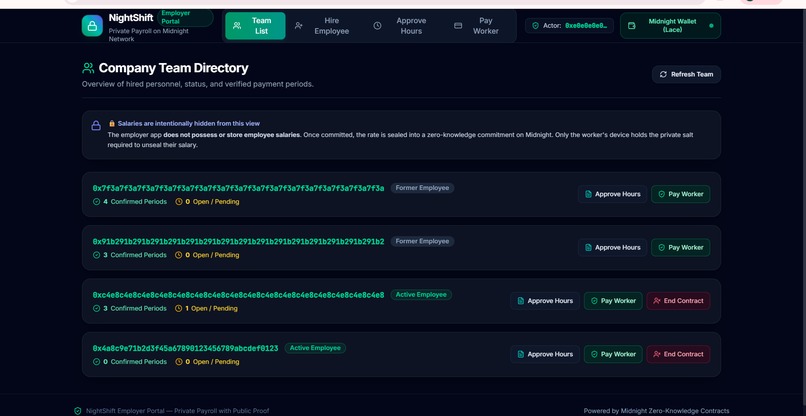Click 'Powered by Midnight Zero-Knowledge Contracts' footer text

[x=656, y=411]
